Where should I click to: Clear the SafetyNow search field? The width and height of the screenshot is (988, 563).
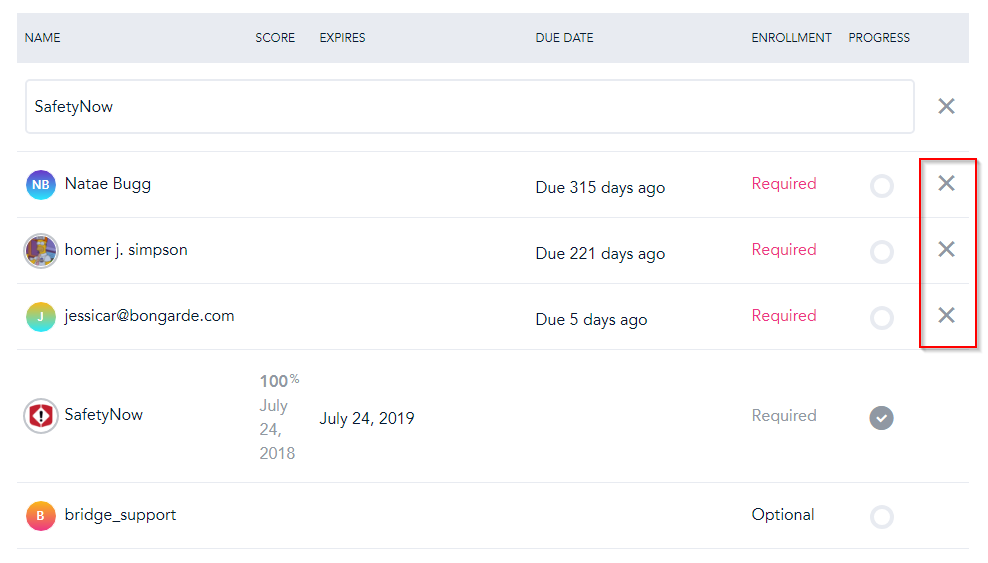click(946, 106)
